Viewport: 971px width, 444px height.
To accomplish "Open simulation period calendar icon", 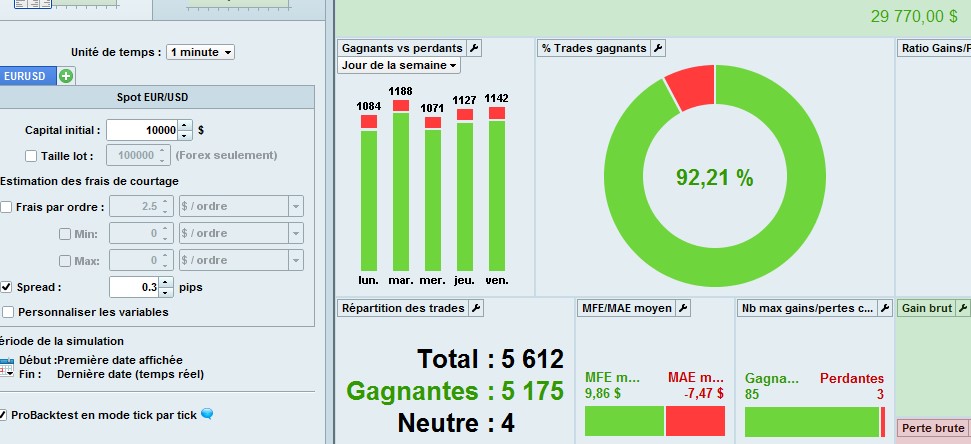I will point(6,367).
